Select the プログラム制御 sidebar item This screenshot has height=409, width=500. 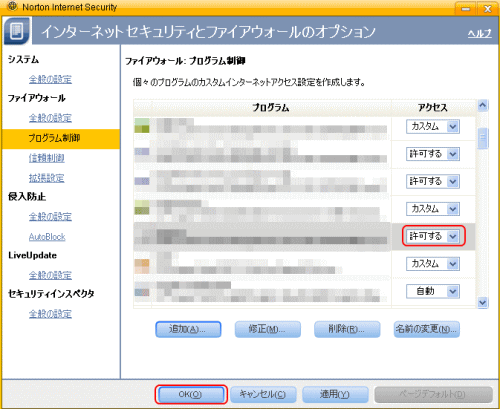[61, 139]
